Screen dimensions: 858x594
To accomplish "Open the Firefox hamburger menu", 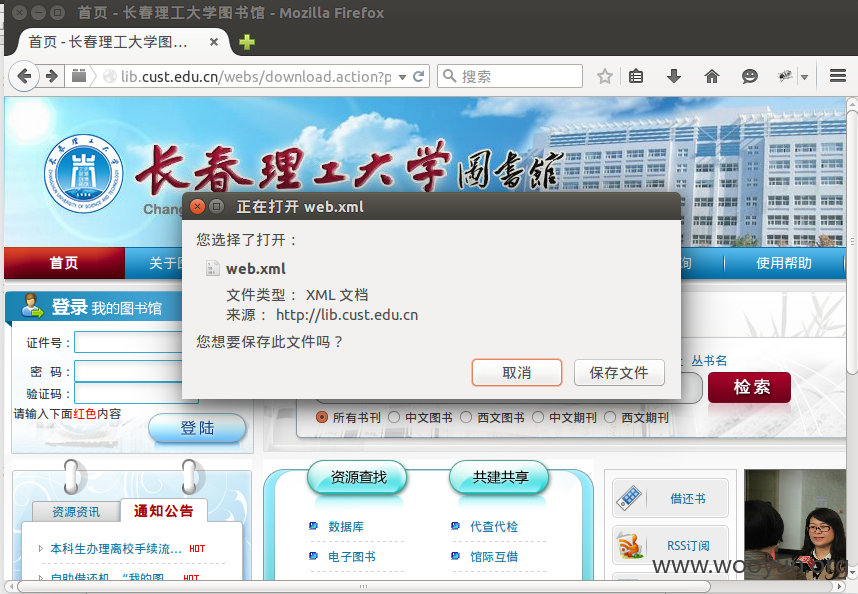I will pyautogui.click(x=838, y=75).
